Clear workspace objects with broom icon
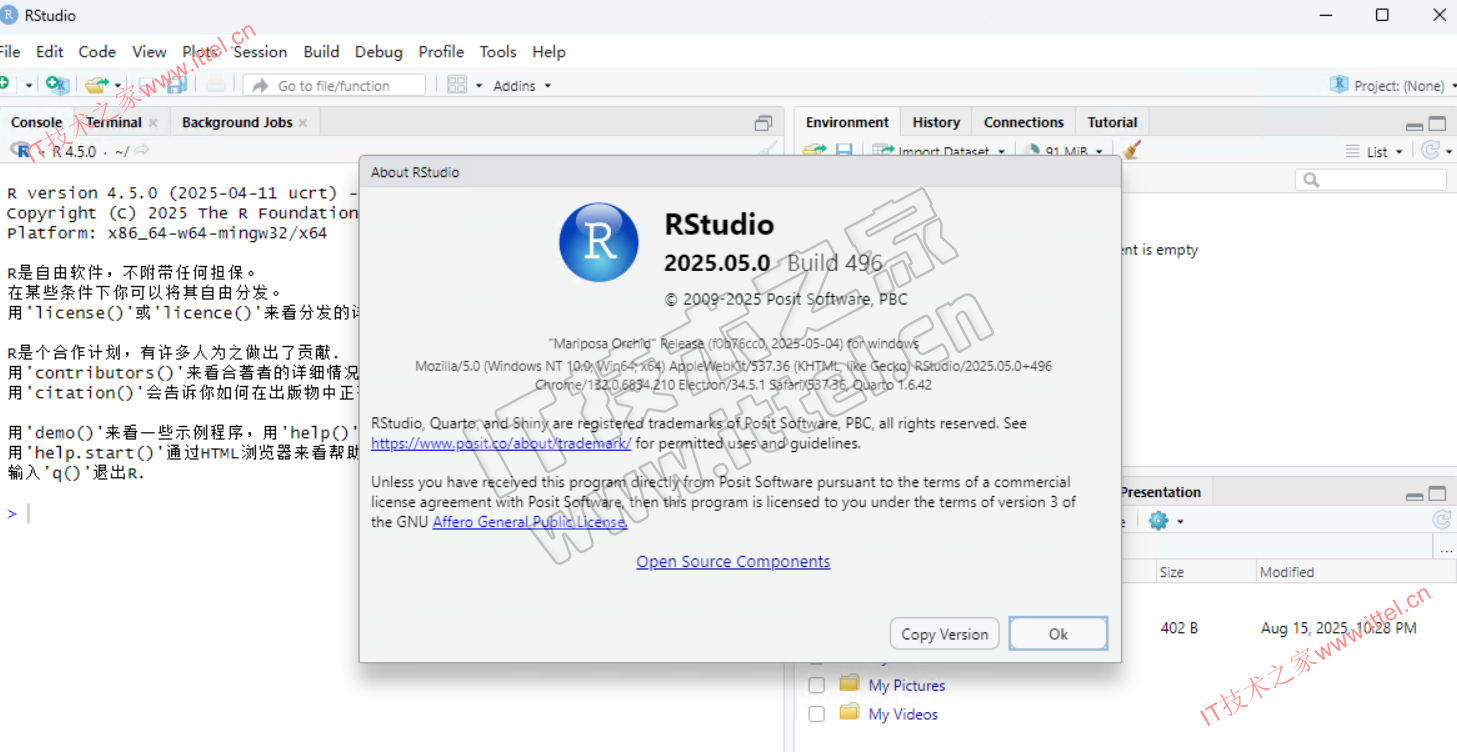The image size is (1457, 752). click(1132, 150)
